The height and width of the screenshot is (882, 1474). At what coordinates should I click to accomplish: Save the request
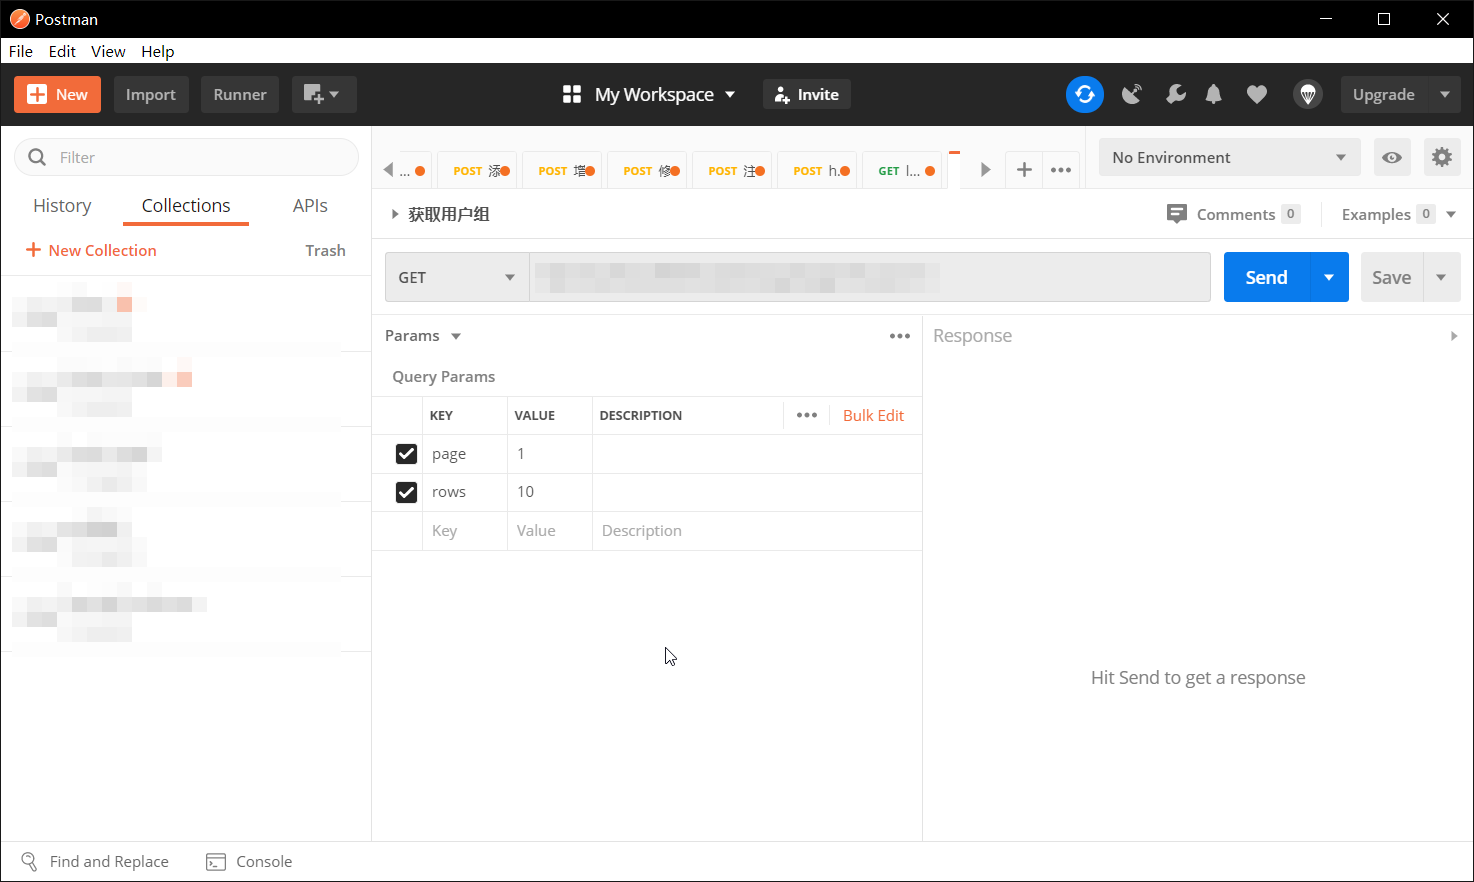click(x=1391, y=277)
